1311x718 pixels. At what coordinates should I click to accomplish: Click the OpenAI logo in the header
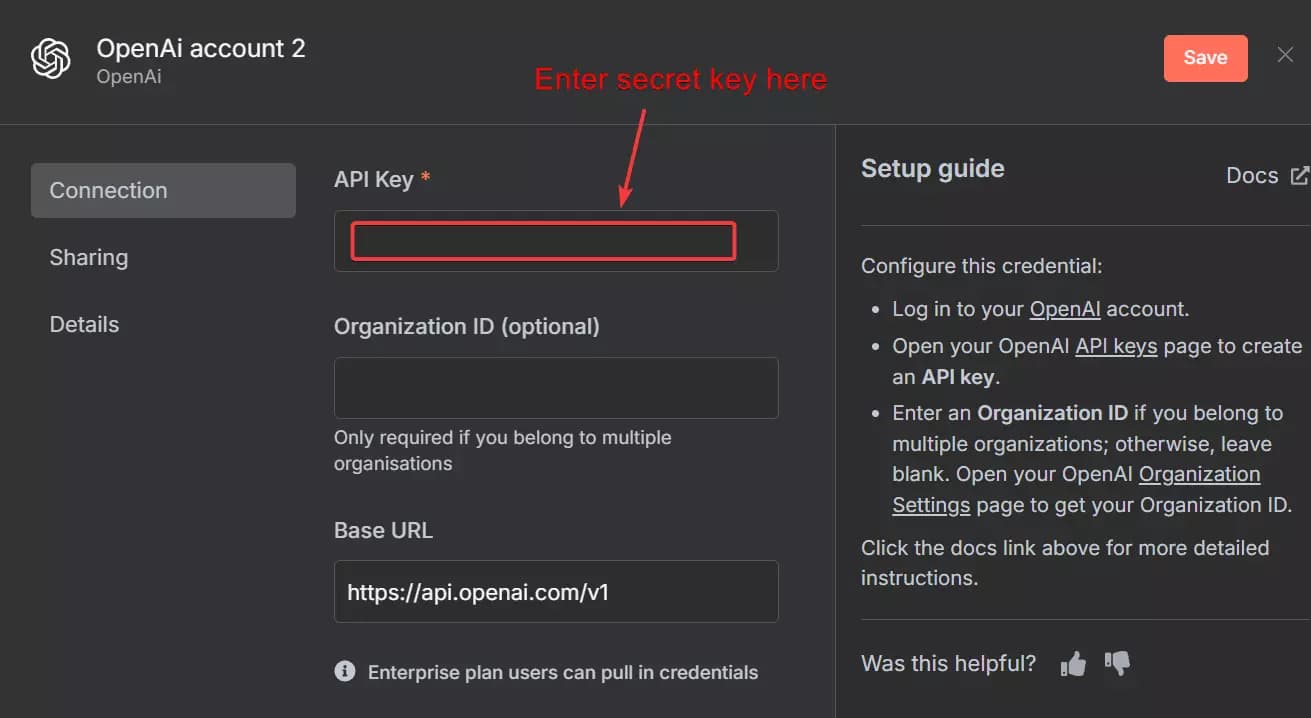click(x=48, y=57)
